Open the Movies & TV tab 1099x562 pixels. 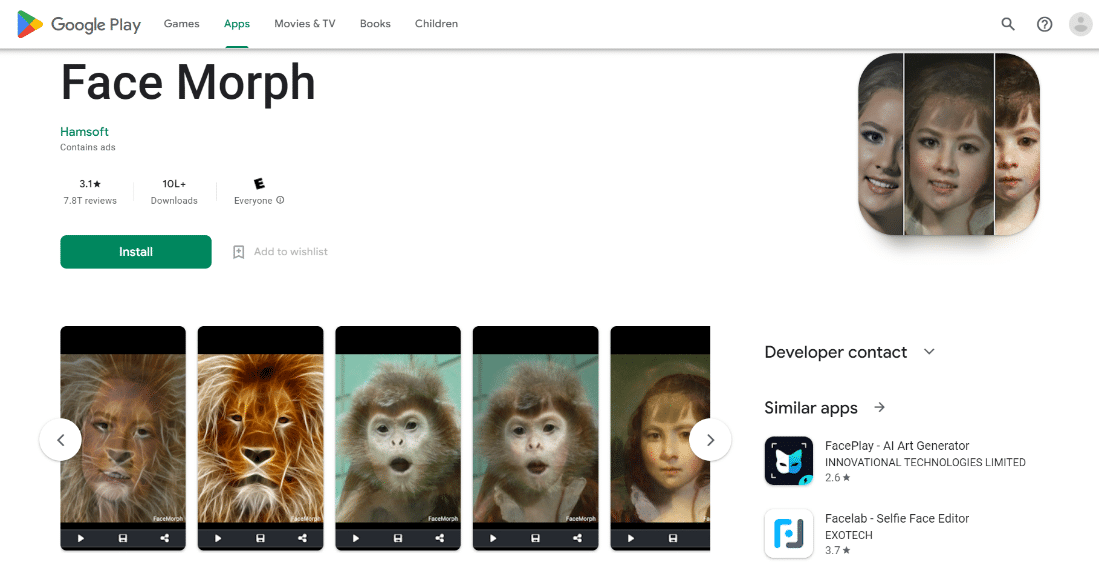305,24
